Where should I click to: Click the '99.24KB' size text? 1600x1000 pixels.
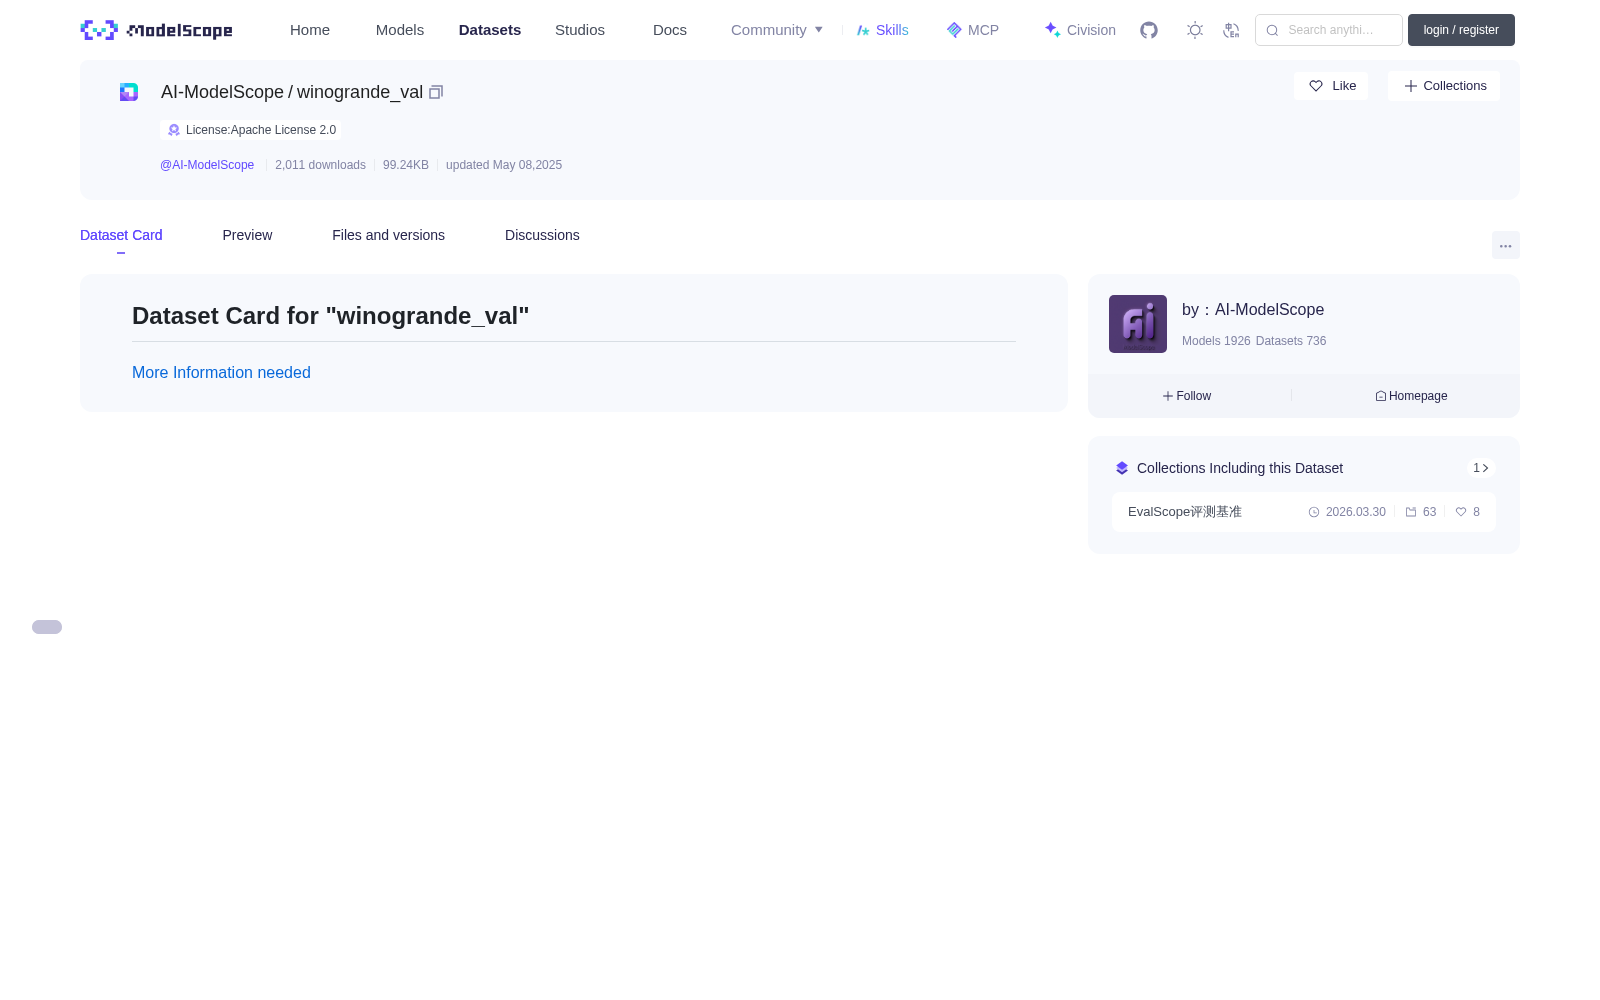(x=406, y=165)
